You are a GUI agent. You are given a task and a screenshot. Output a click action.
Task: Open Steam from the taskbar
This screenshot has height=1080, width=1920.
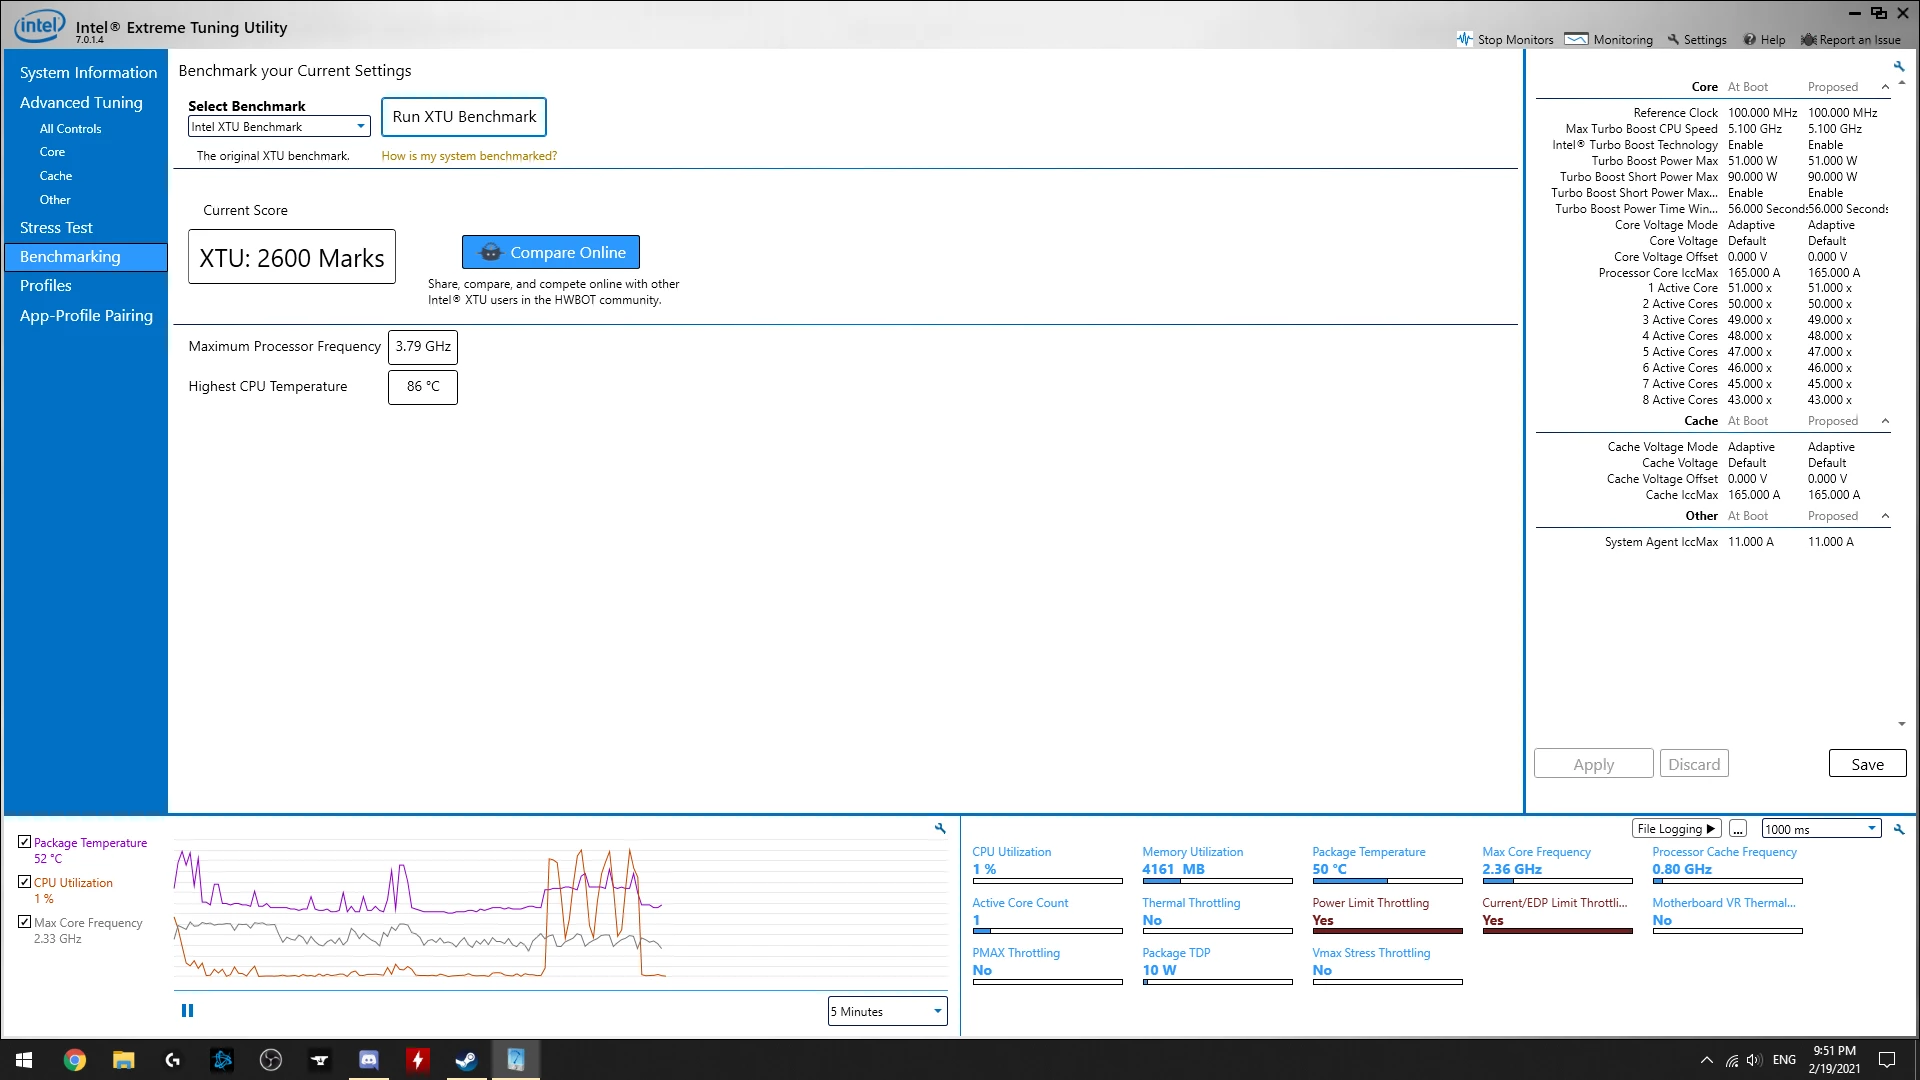466,1060
